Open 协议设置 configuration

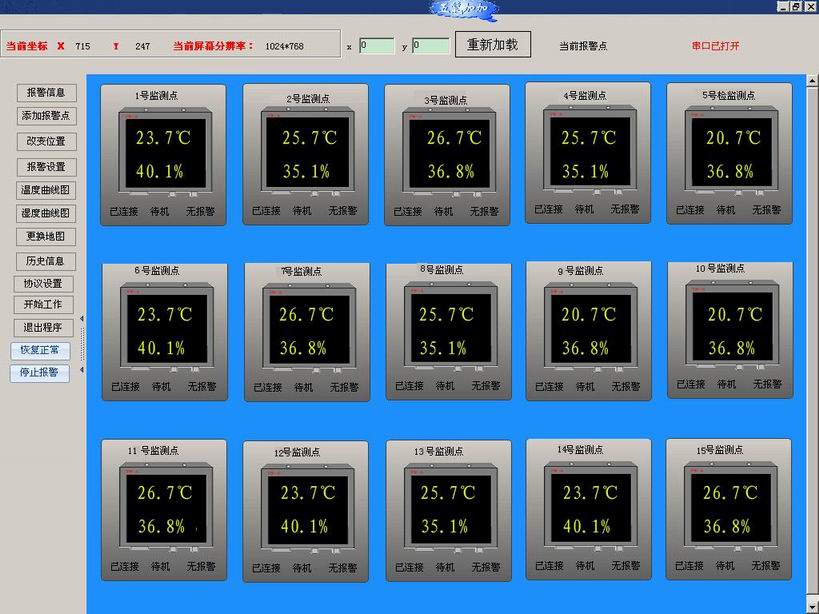[43, 284]
